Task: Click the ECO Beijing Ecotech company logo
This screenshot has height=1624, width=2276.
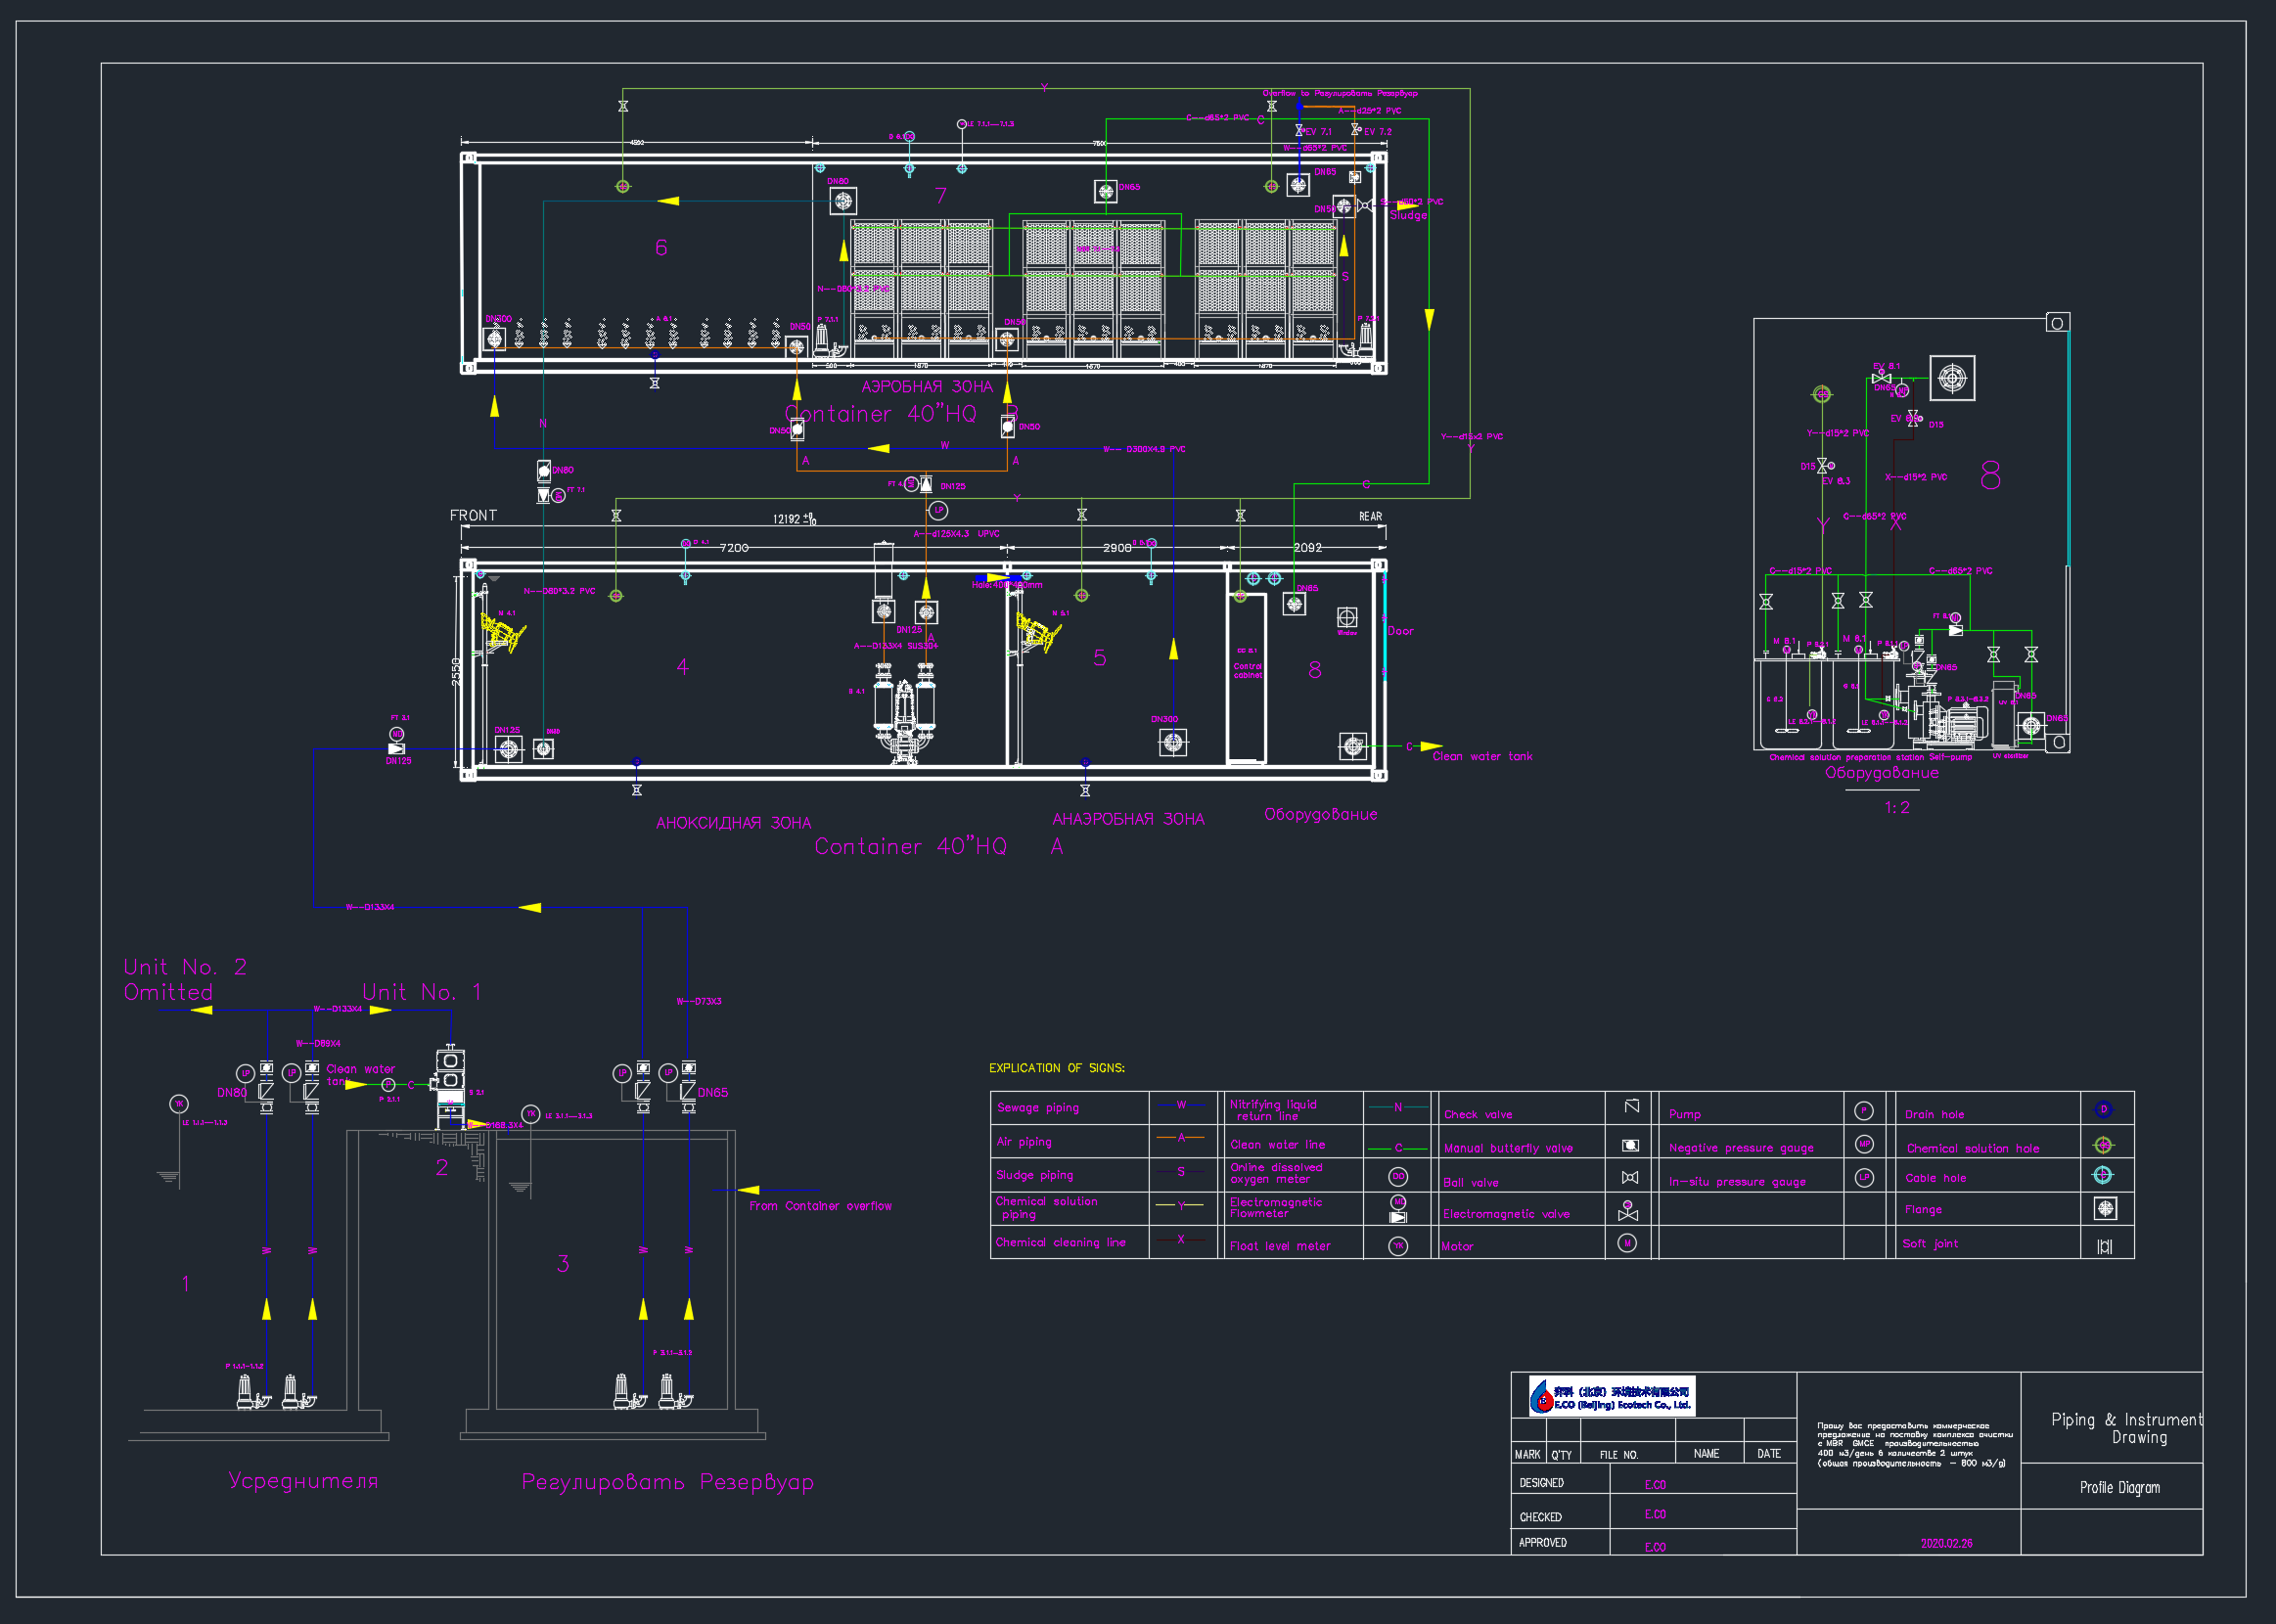Action: pos(1611,1396)
